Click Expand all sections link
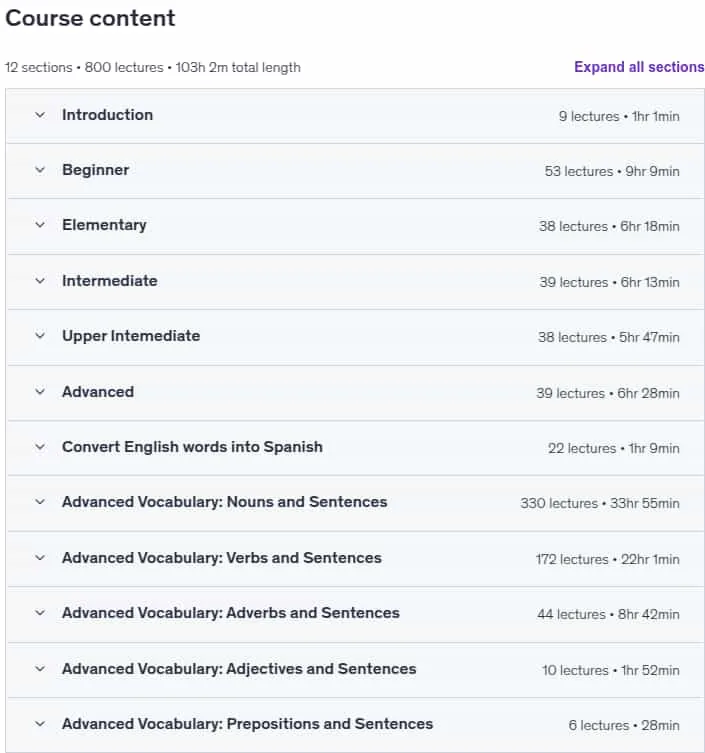Image resolution: width=705 pixels, height=753 pixels. click(639, 67)
